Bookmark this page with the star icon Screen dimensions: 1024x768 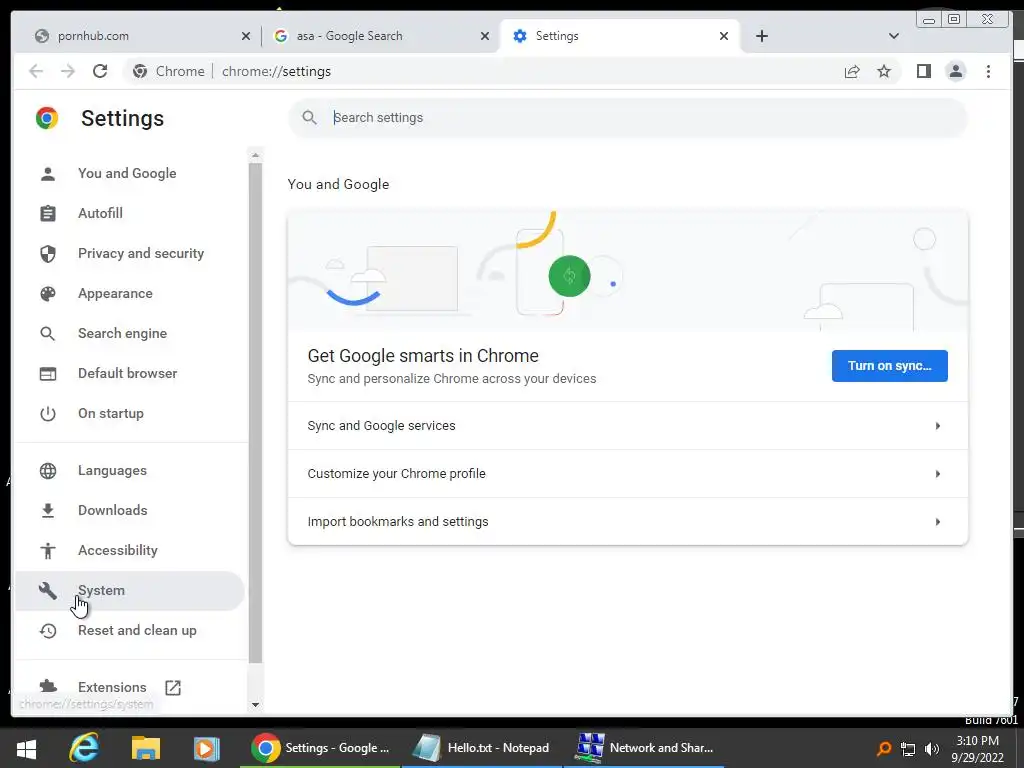[x=884, y=71]
